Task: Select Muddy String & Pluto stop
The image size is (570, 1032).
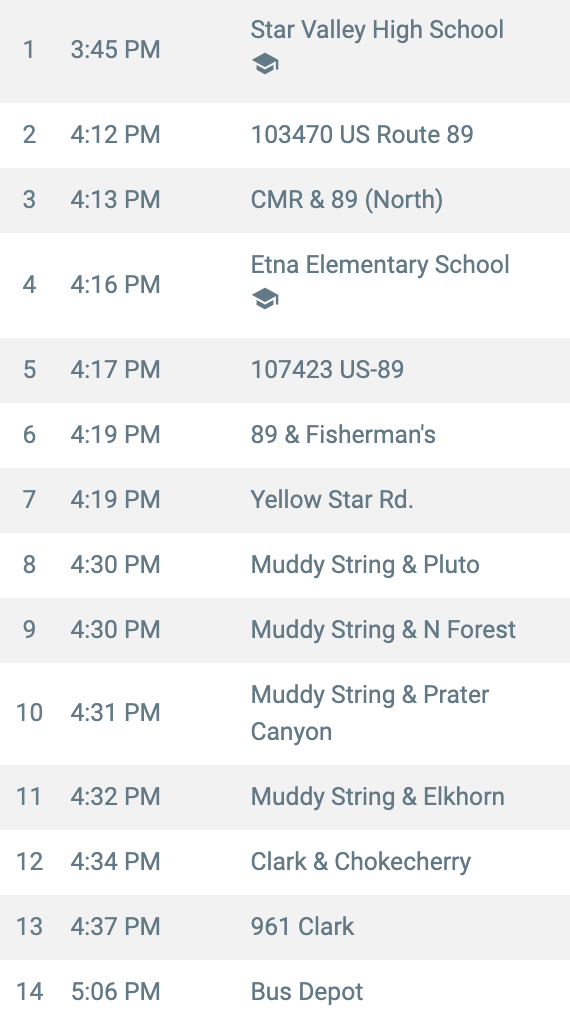Action: tap(365, 565)
